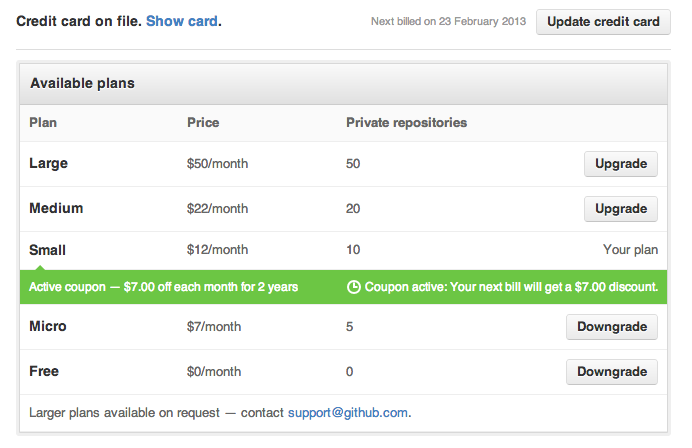This screenshot has height=448, width=692.
Task: Click the next bill discount notice
Action: [x=511, y=287]
